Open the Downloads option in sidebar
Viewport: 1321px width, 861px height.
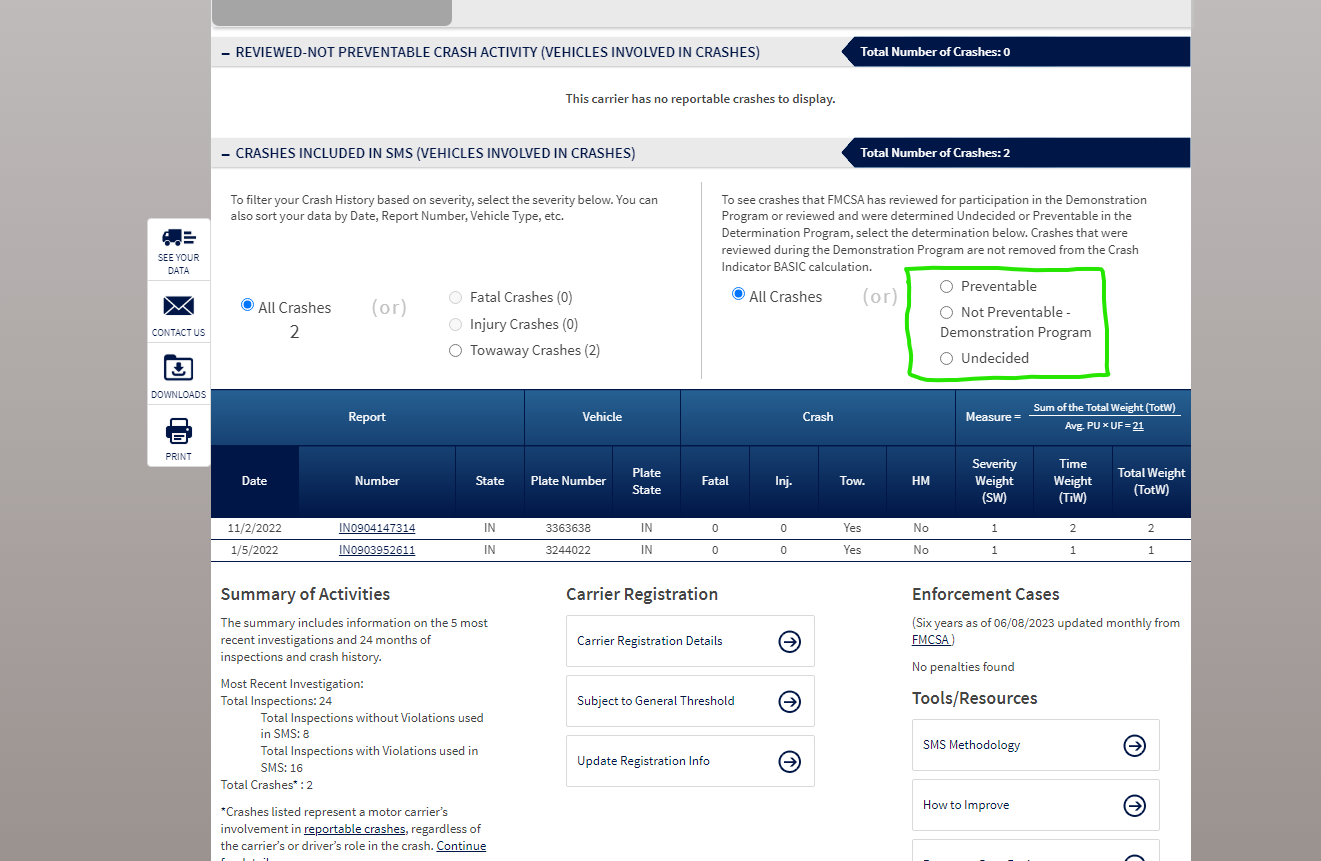(x=178, y=373)
